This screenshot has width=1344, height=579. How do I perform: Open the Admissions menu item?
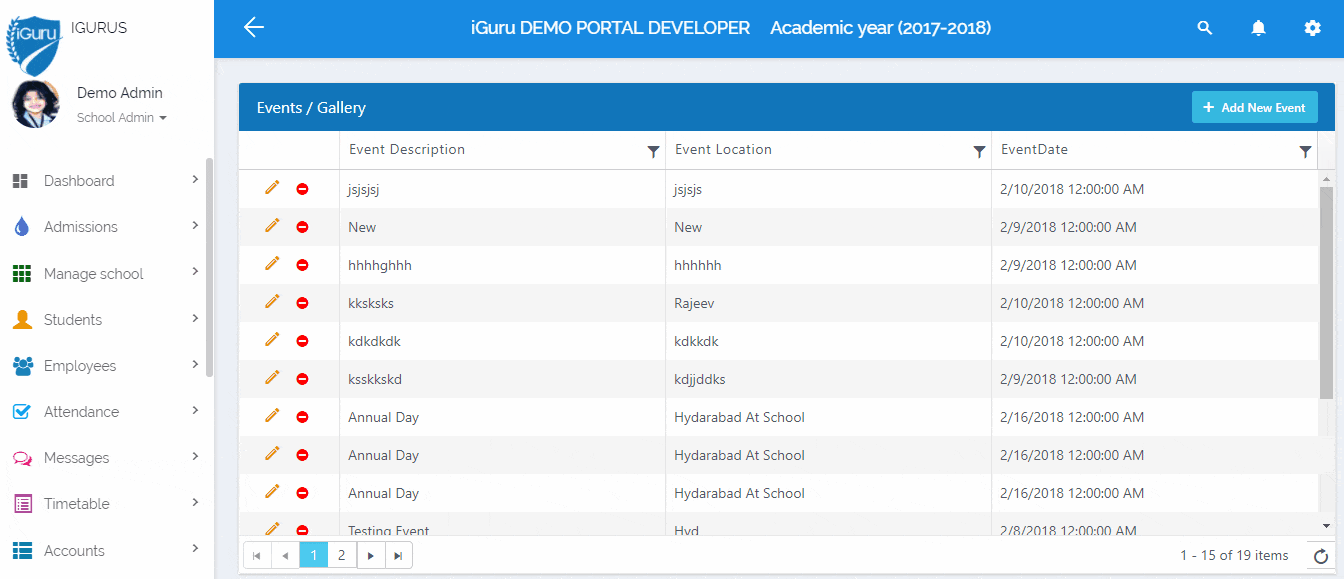pos(104,227)
